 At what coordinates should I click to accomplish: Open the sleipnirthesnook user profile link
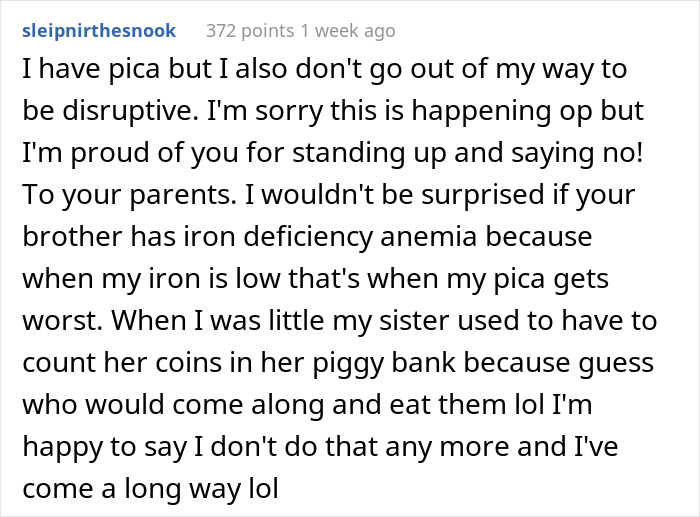[x=98, y=31]
